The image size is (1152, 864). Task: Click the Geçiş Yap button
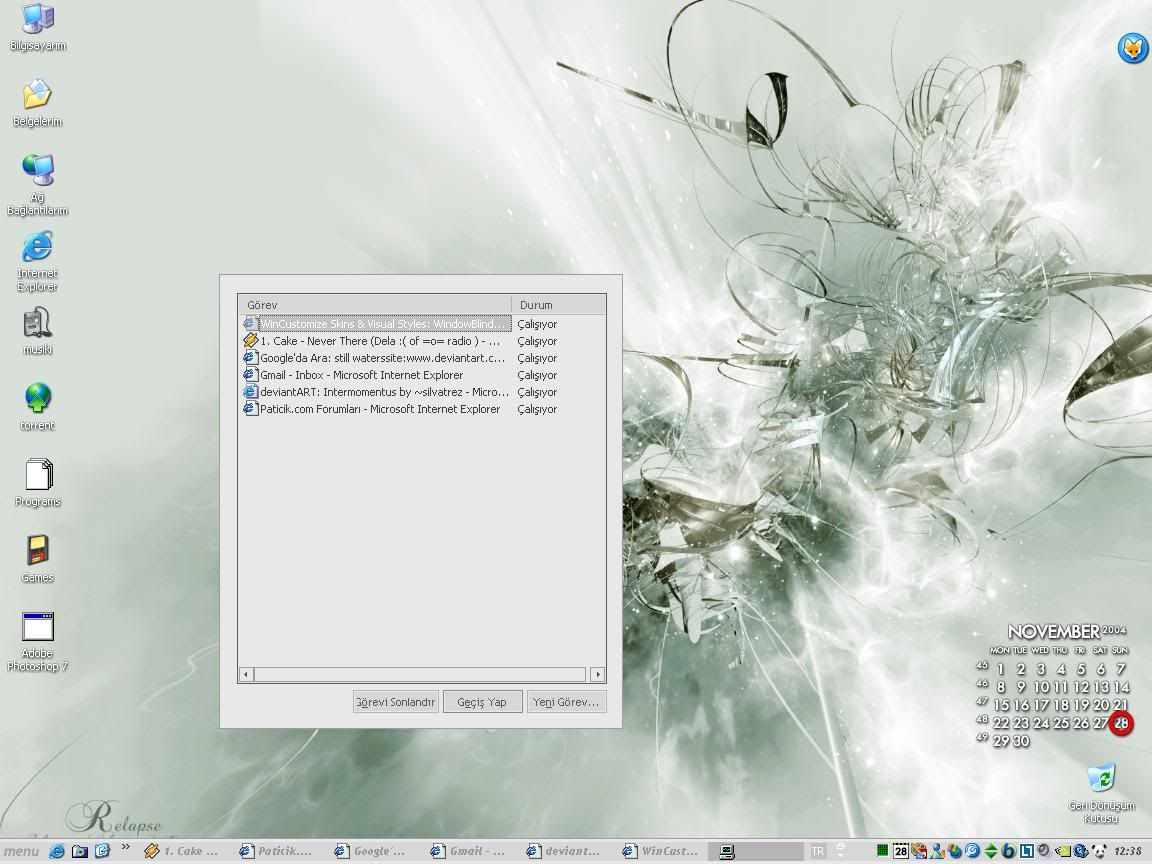[482, 702]
